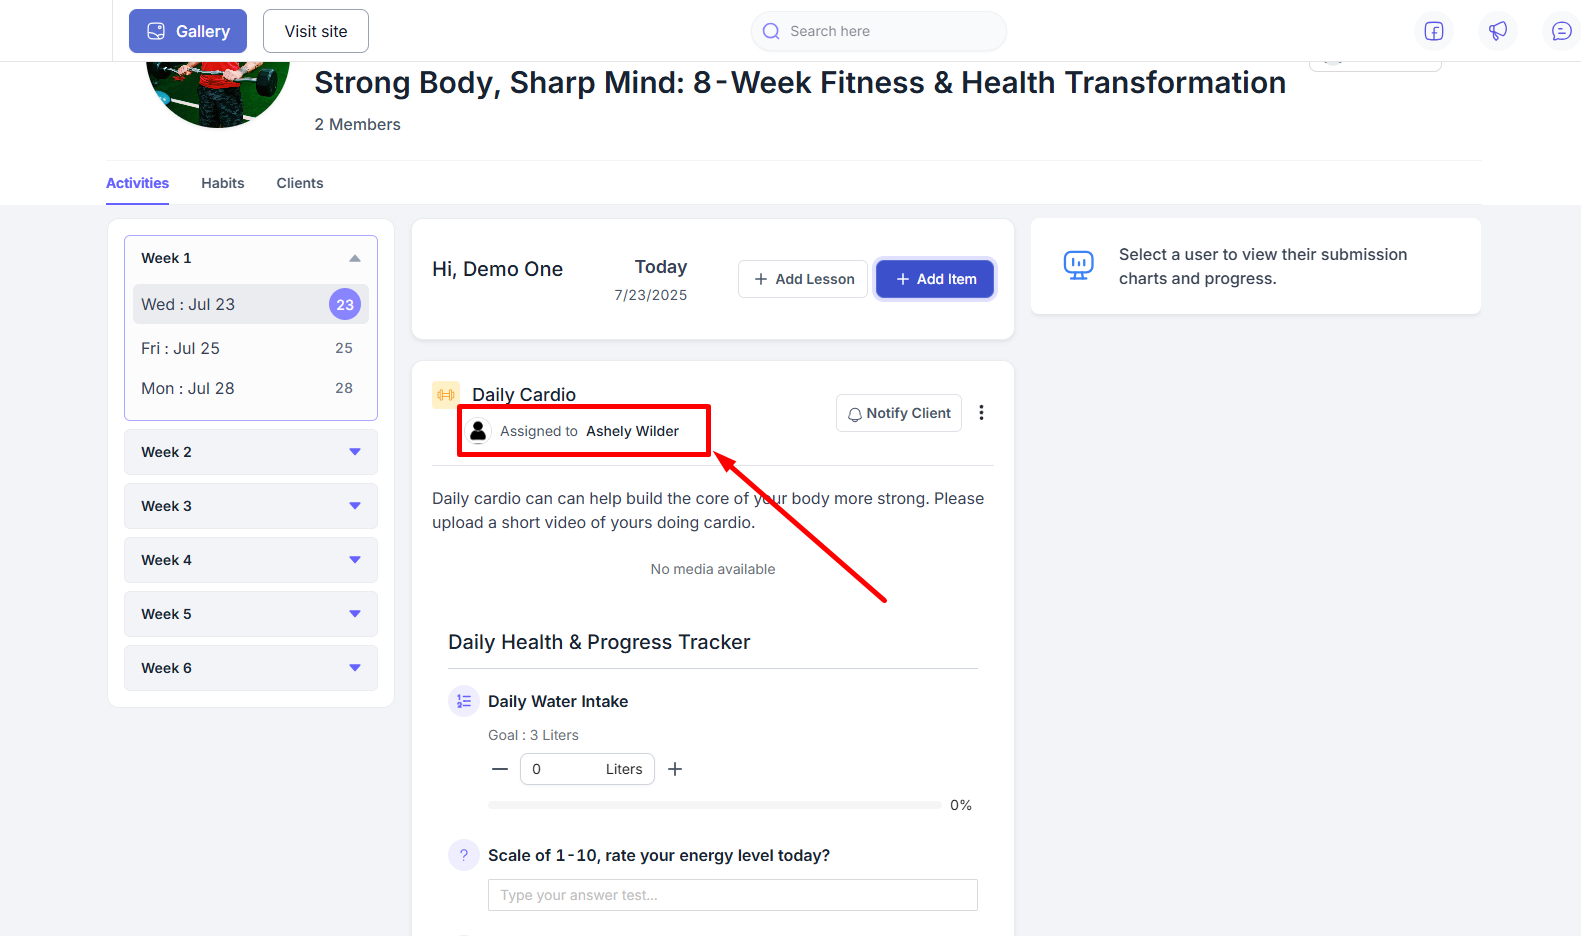
Task: Open the Clients tab
Action: (299, 183)
